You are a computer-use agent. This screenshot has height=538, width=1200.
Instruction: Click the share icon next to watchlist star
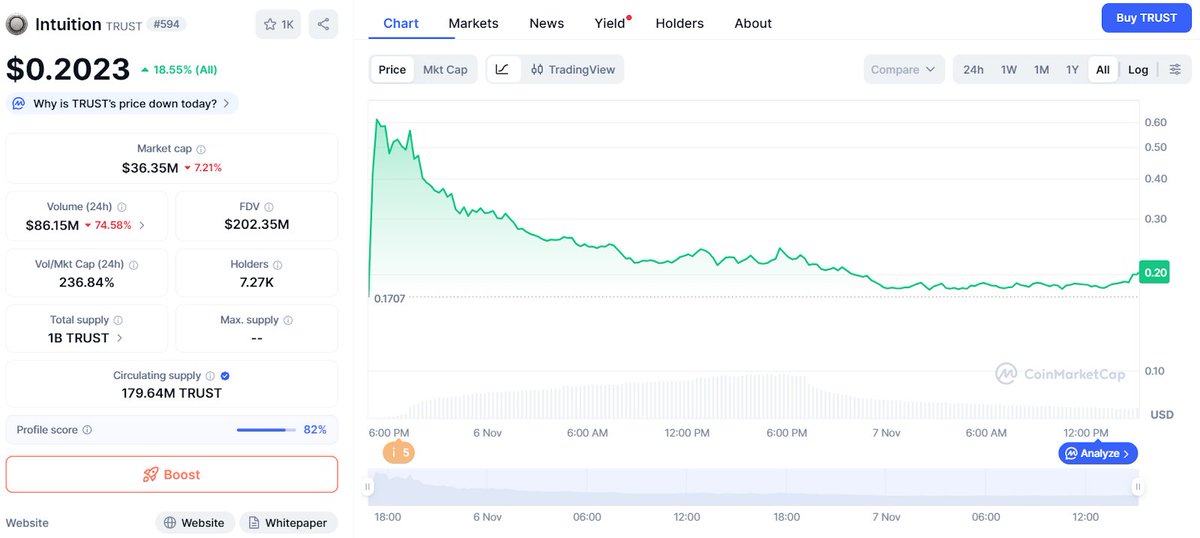pos(323,24)
